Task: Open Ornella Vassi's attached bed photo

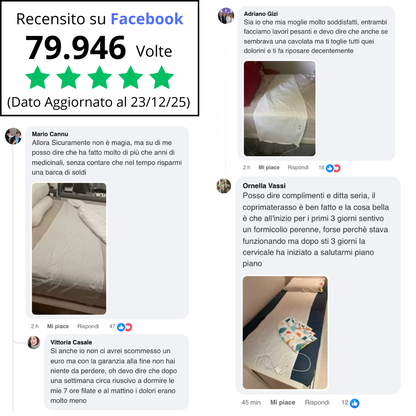Action: 285,332
